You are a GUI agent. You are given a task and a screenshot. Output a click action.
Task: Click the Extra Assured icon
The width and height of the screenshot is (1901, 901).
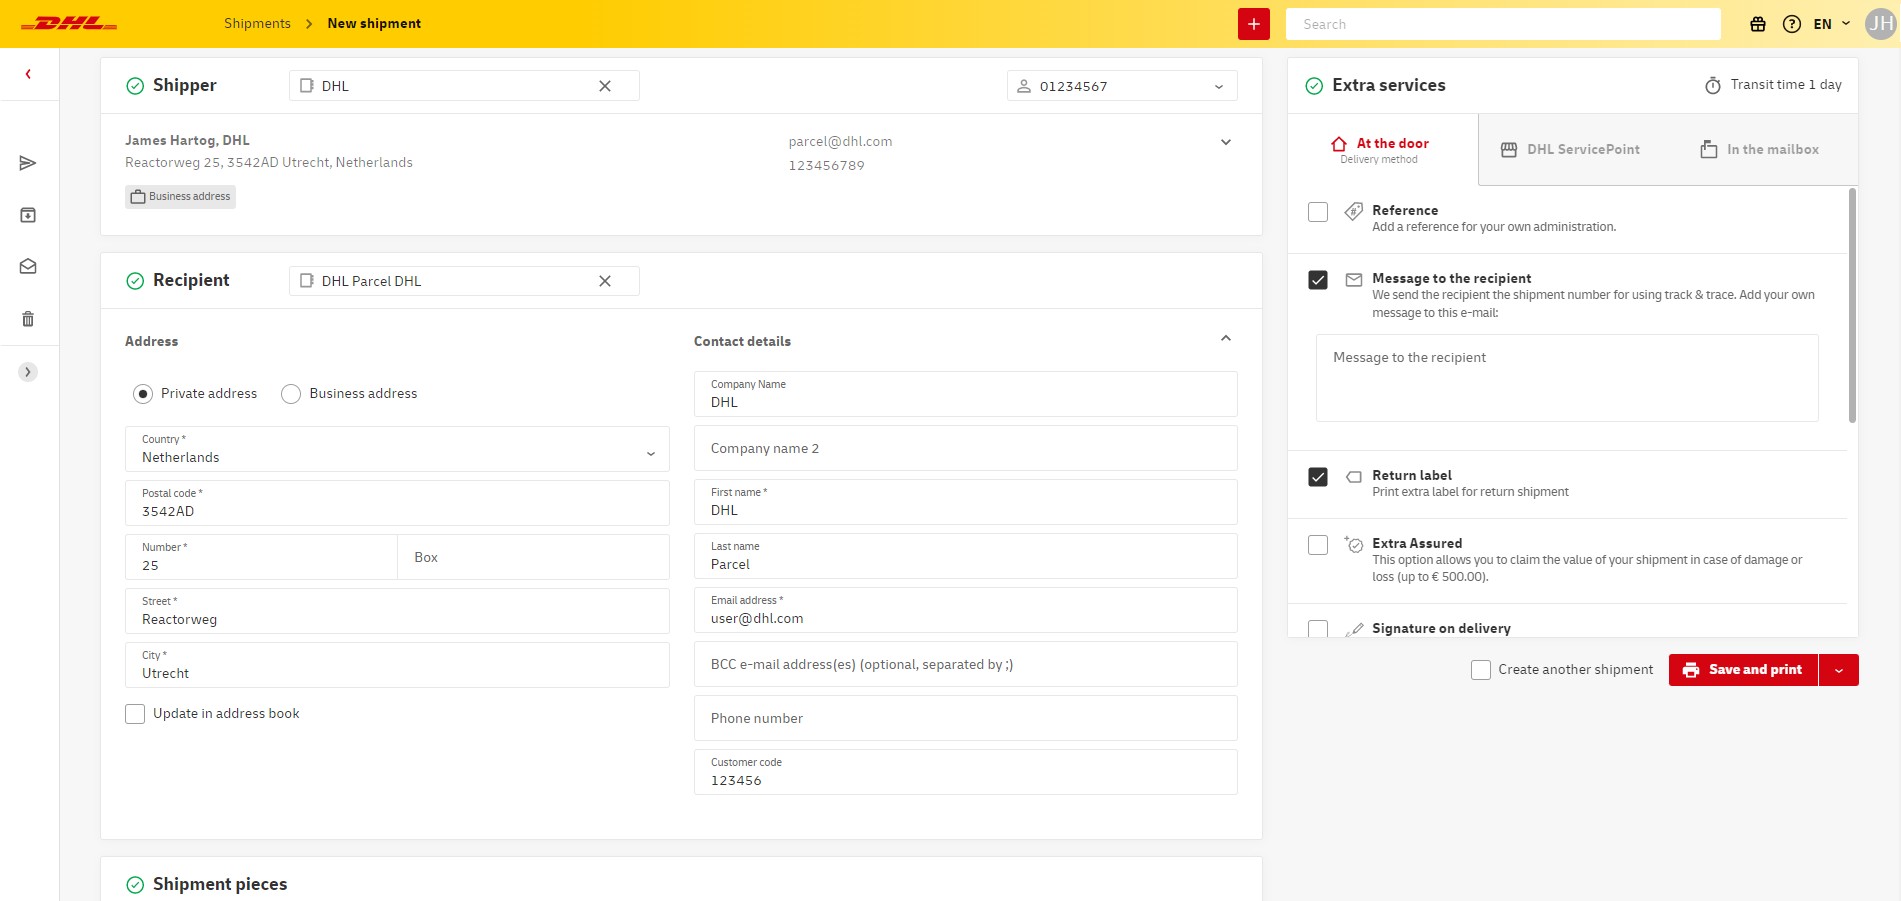[x=1354, y=544]
